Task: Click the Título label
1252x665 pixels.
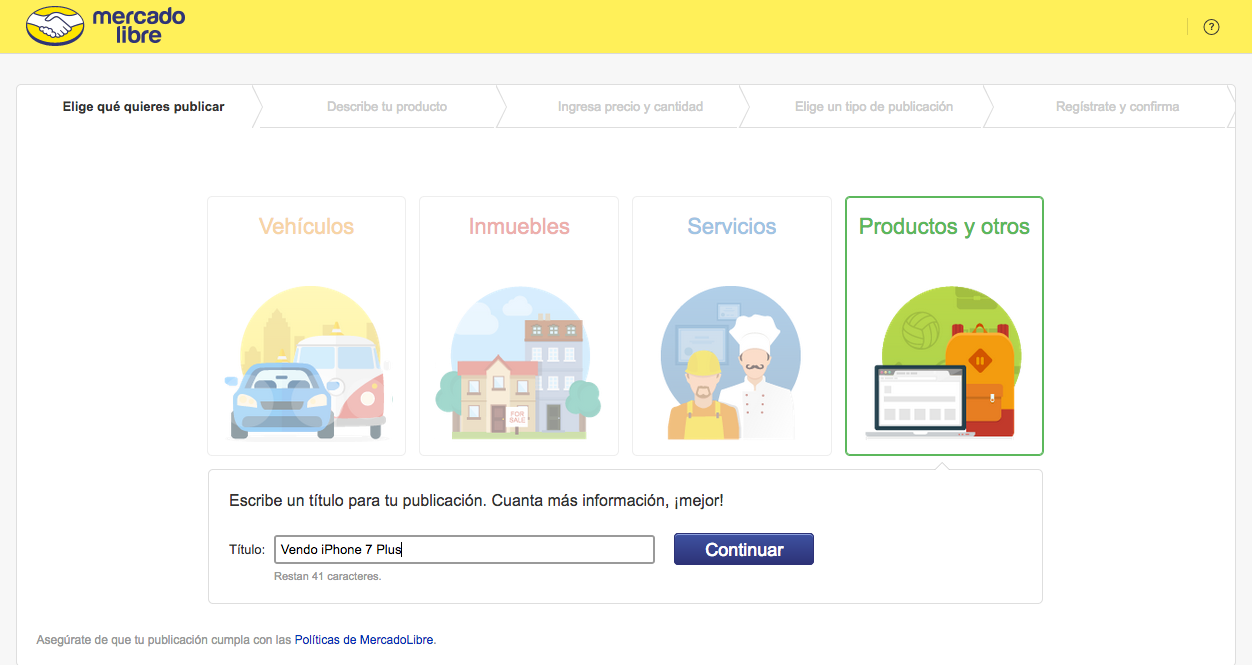Action: coord(247,549)
